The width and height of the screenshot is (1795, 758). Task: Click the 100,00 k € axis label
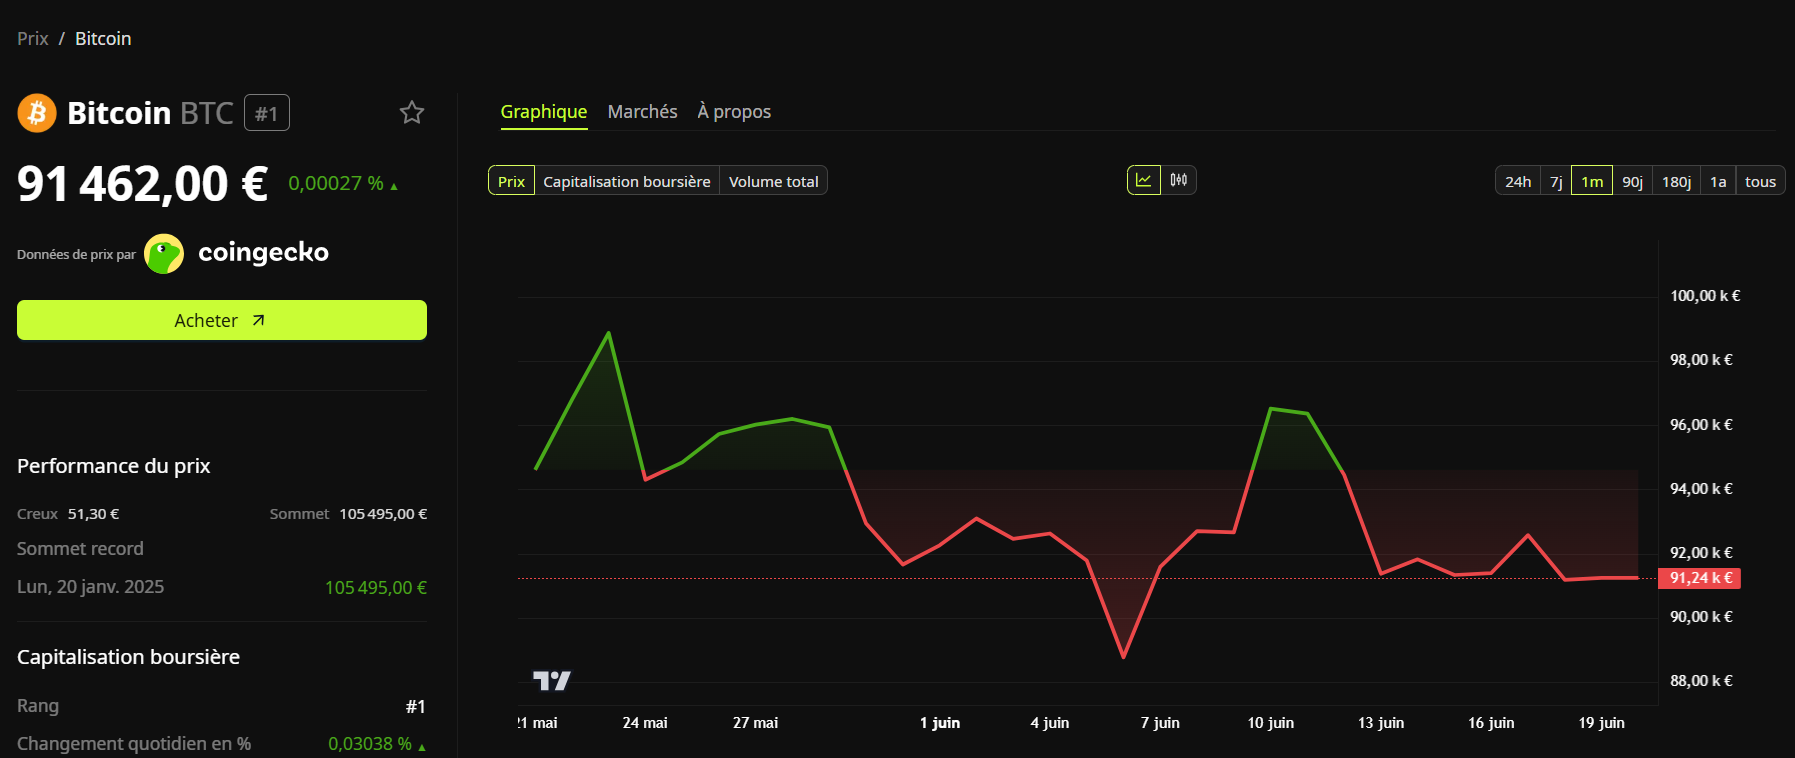tap(1705, 296)
